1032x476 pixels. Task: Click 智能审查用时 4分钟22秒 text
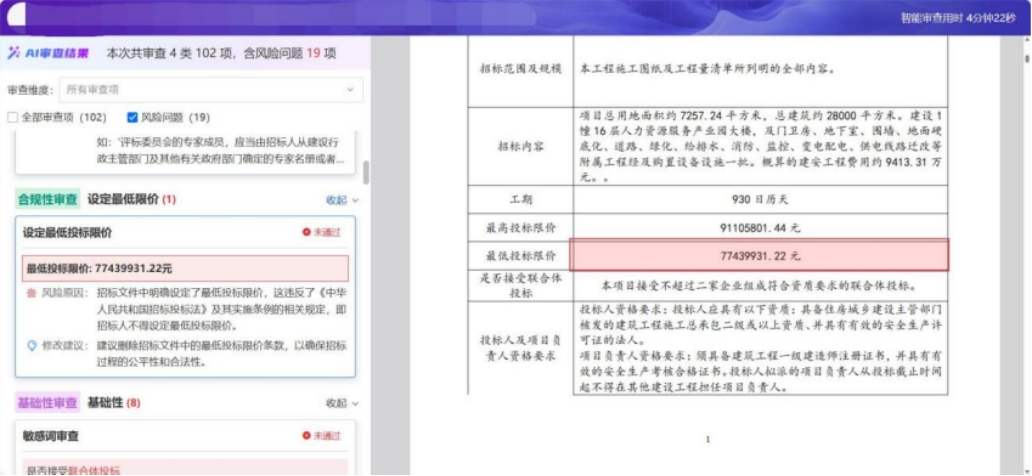pos(958,18)
